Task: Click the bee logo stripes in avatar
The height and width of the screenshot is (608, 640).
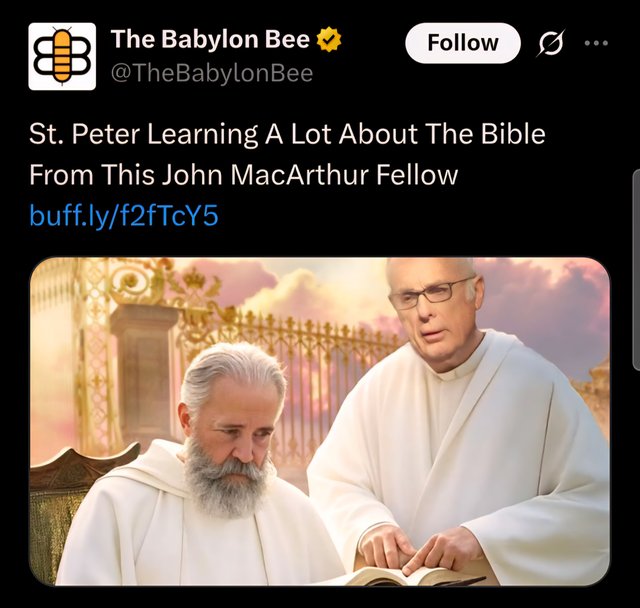Action: tap(62, 55)
